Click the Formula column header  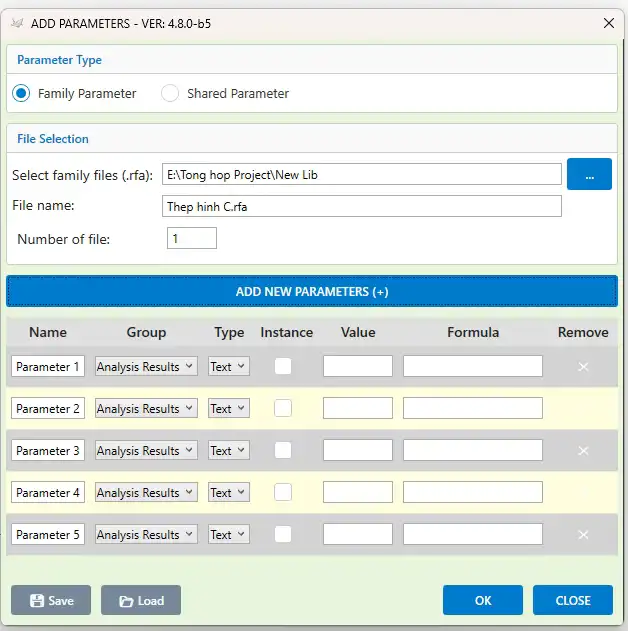[473, 332]
